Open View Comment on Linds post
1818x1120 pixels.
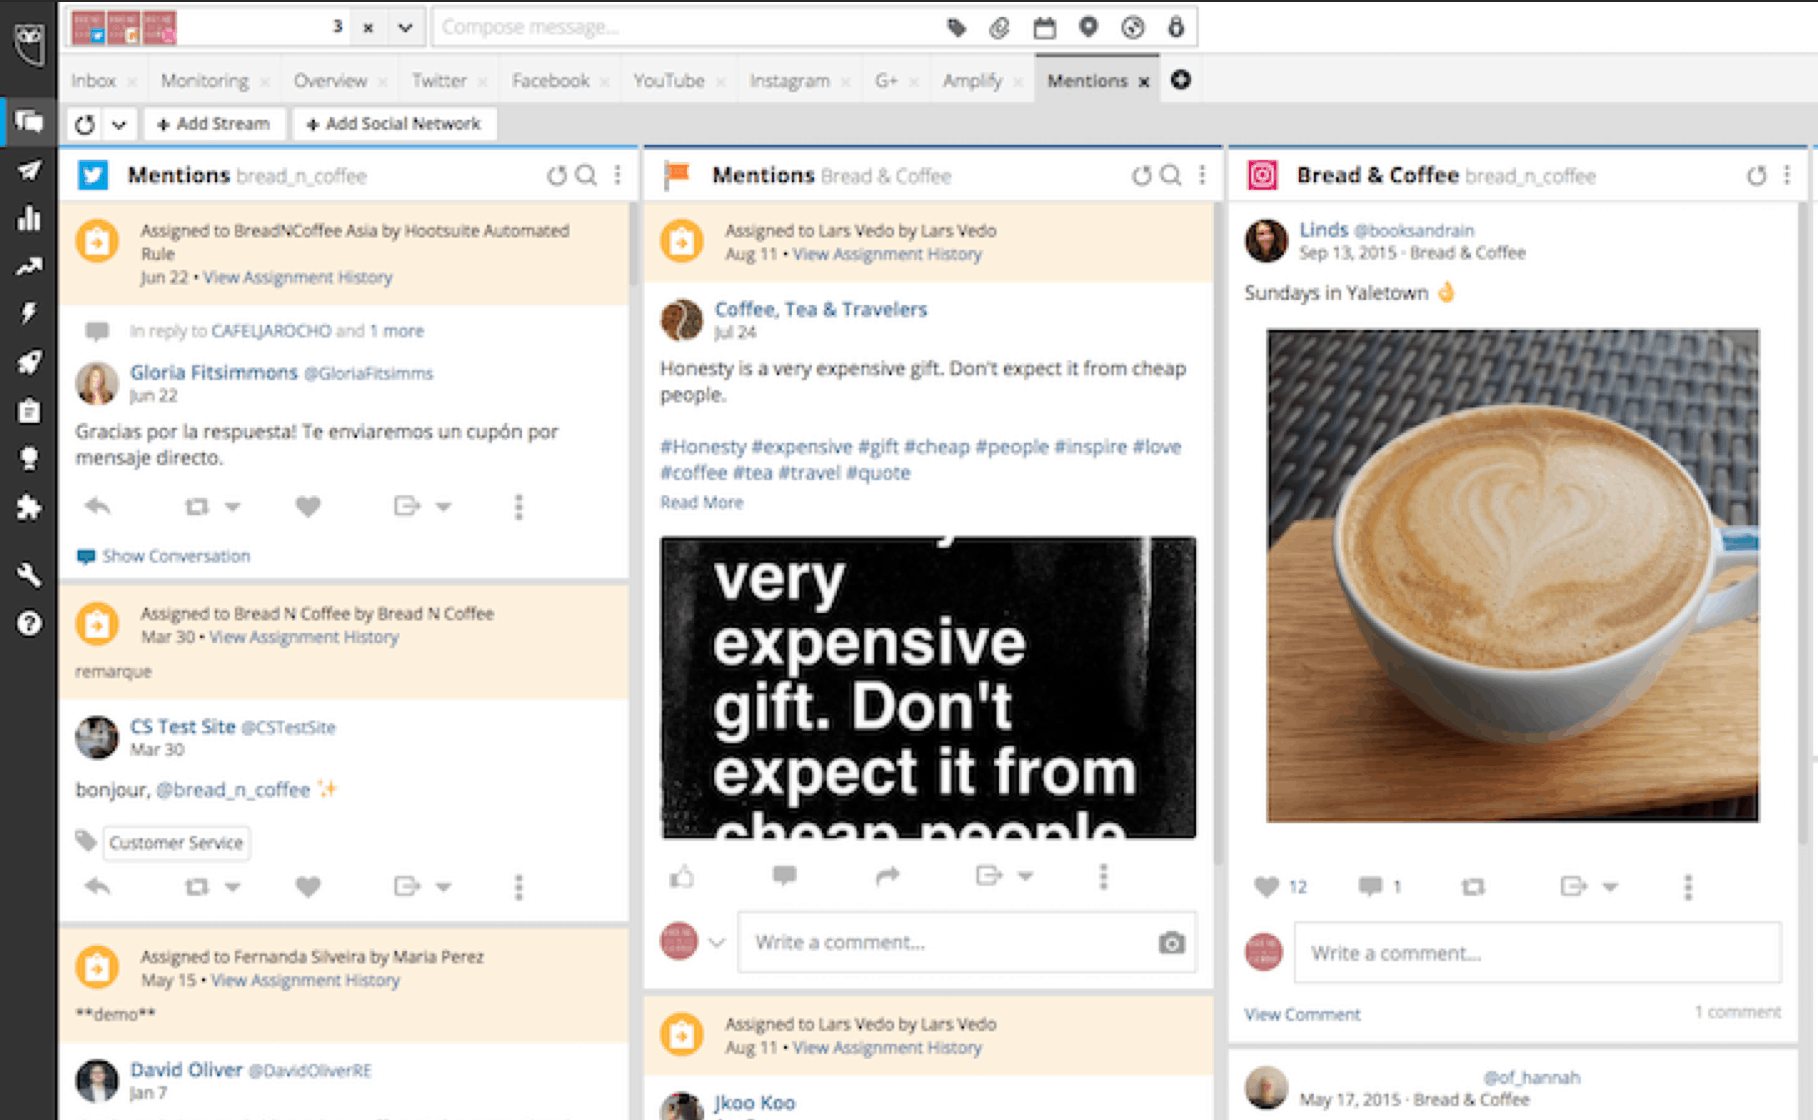[x=1302, y=1014]
